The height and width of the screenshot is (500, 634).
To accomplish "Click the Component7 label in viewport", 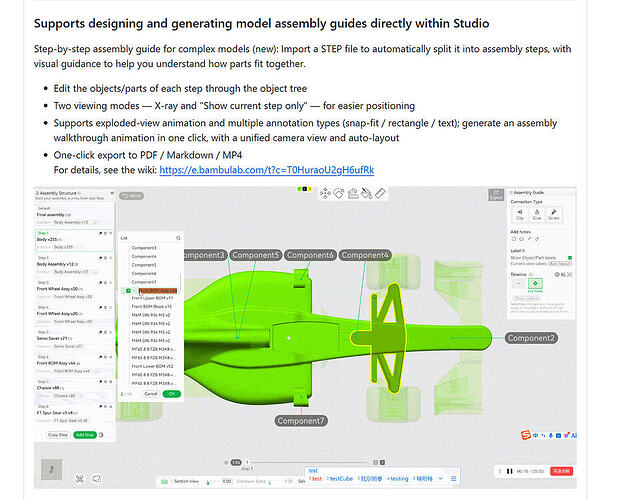I will 301,421.
